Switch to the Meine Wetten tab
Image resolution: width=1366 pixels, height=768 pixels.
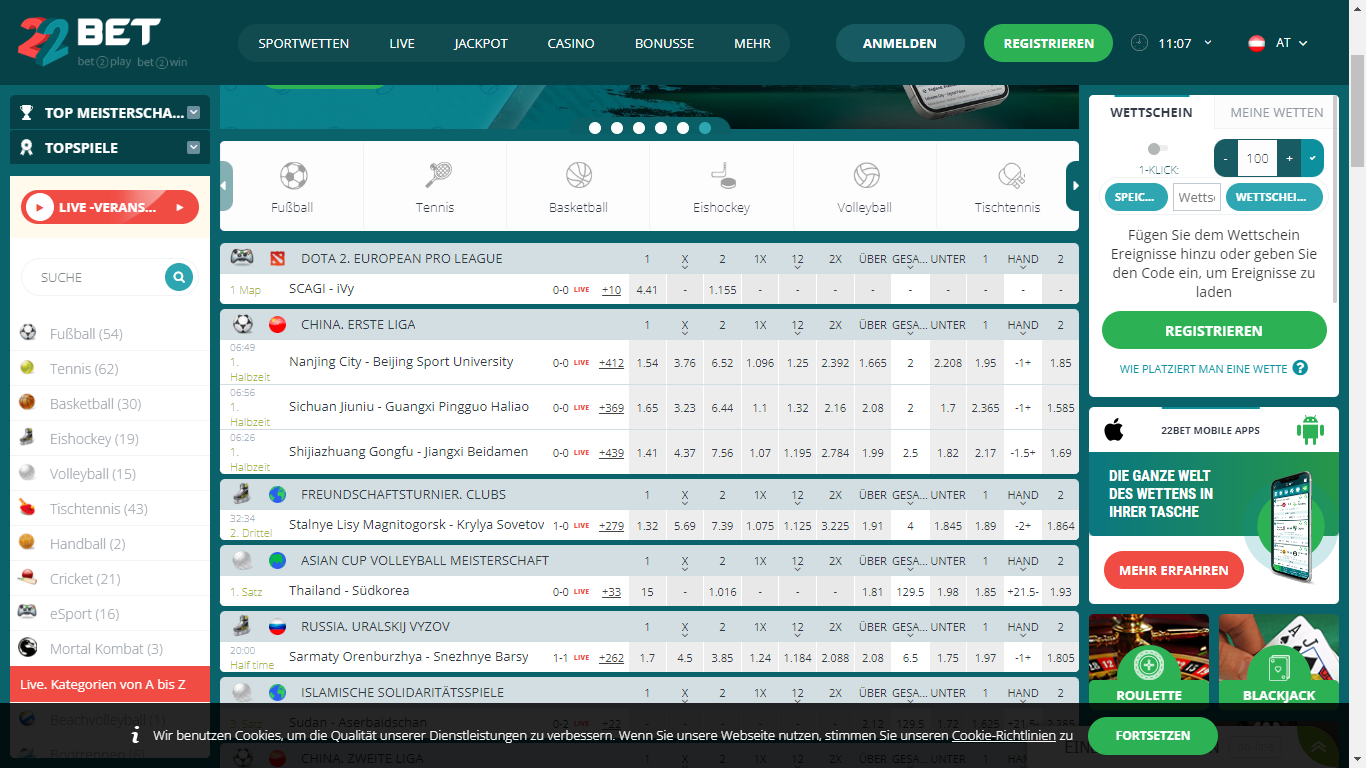[1276, 112]
